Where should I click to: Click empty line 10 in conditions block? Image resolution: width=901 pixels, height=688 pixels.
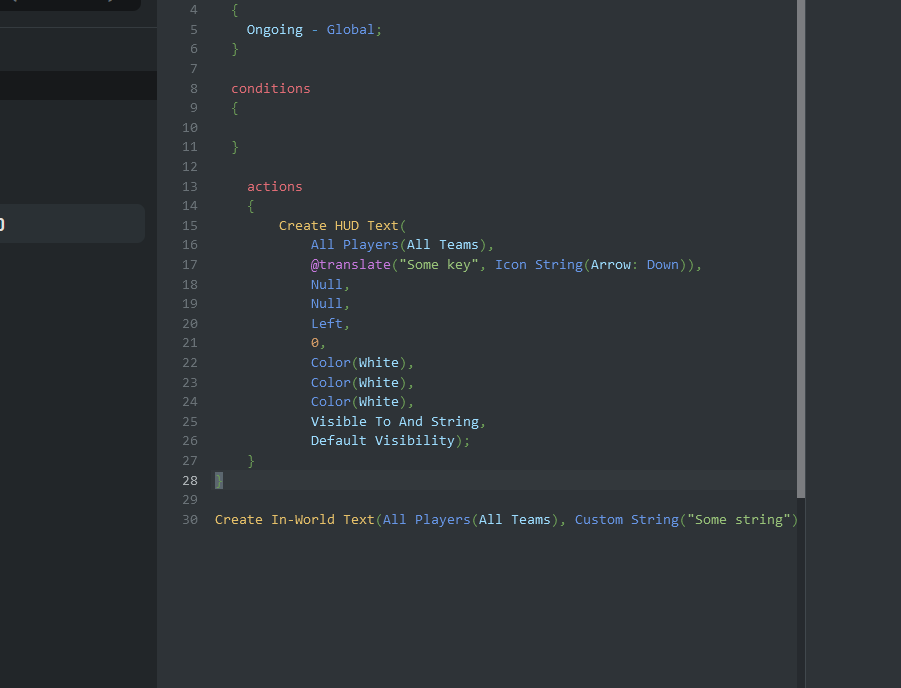506,128
